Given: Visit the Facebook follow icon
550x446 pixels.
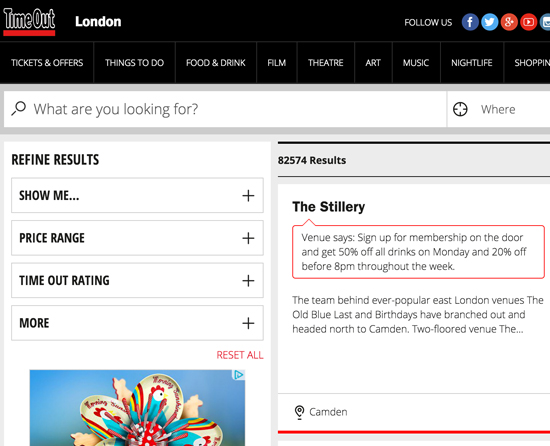Looking at the screenshot, I should [470, 22].
